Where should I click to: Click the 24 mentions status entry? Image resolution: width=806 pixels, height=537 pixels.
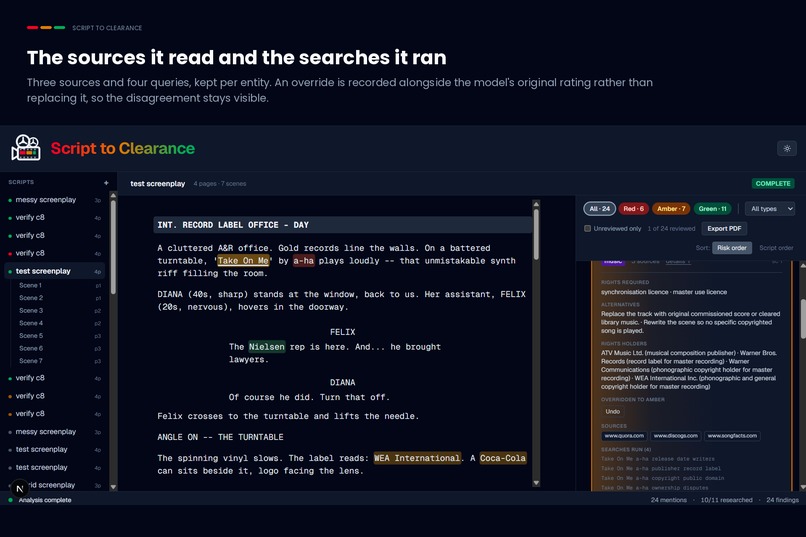pyautogui.click(x=668, y=500)
